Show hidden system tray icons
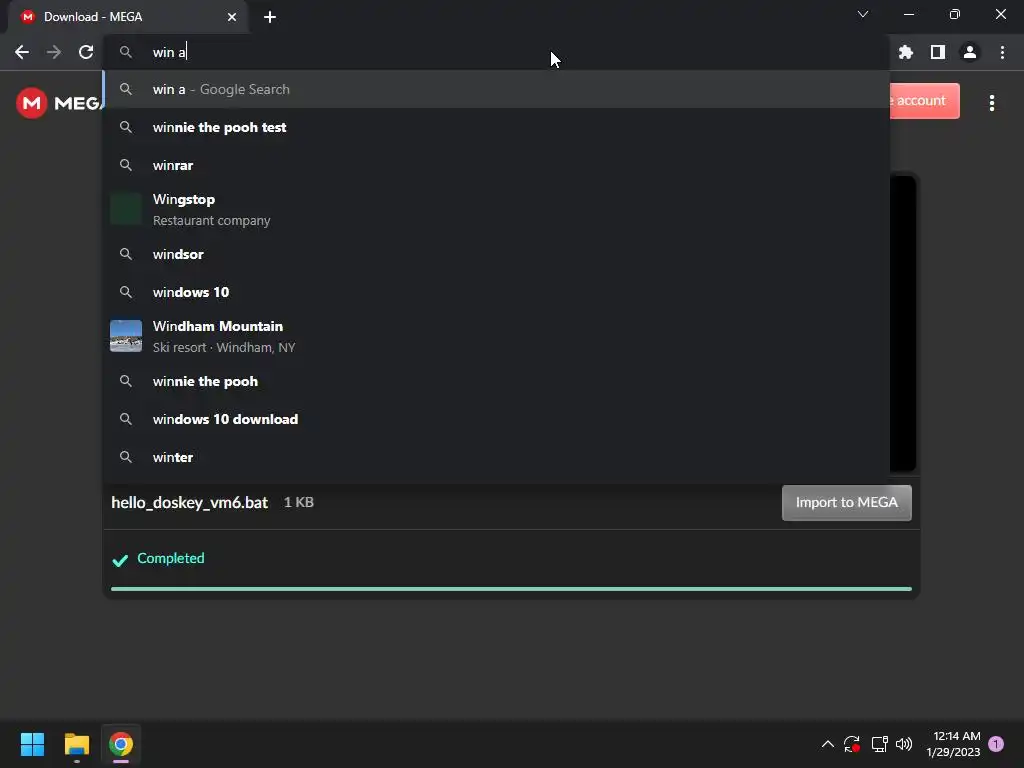This screenshot has height=768, width=1024. [x=827, y=744]
